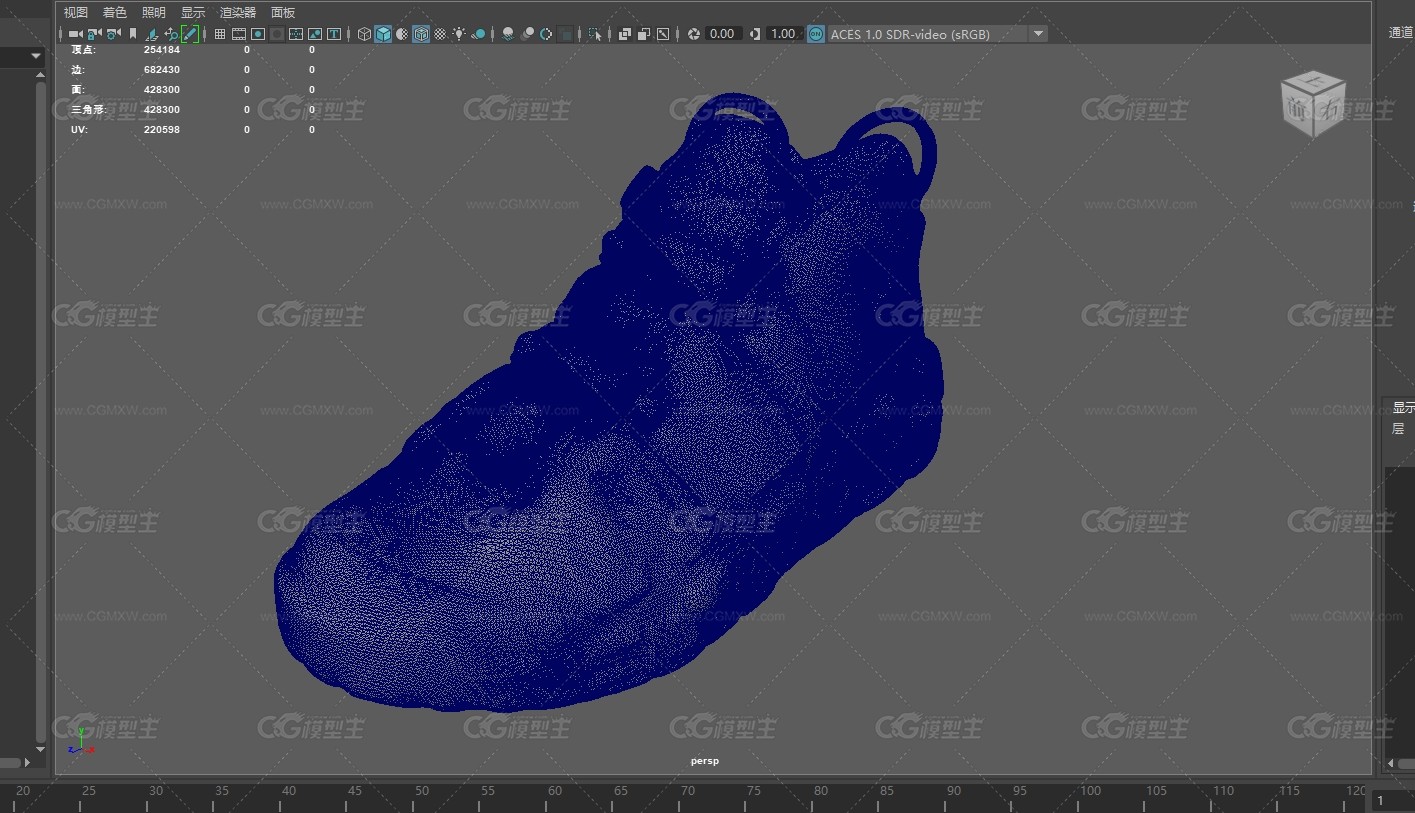Switch to Wireframe display mode

point(364,34)
